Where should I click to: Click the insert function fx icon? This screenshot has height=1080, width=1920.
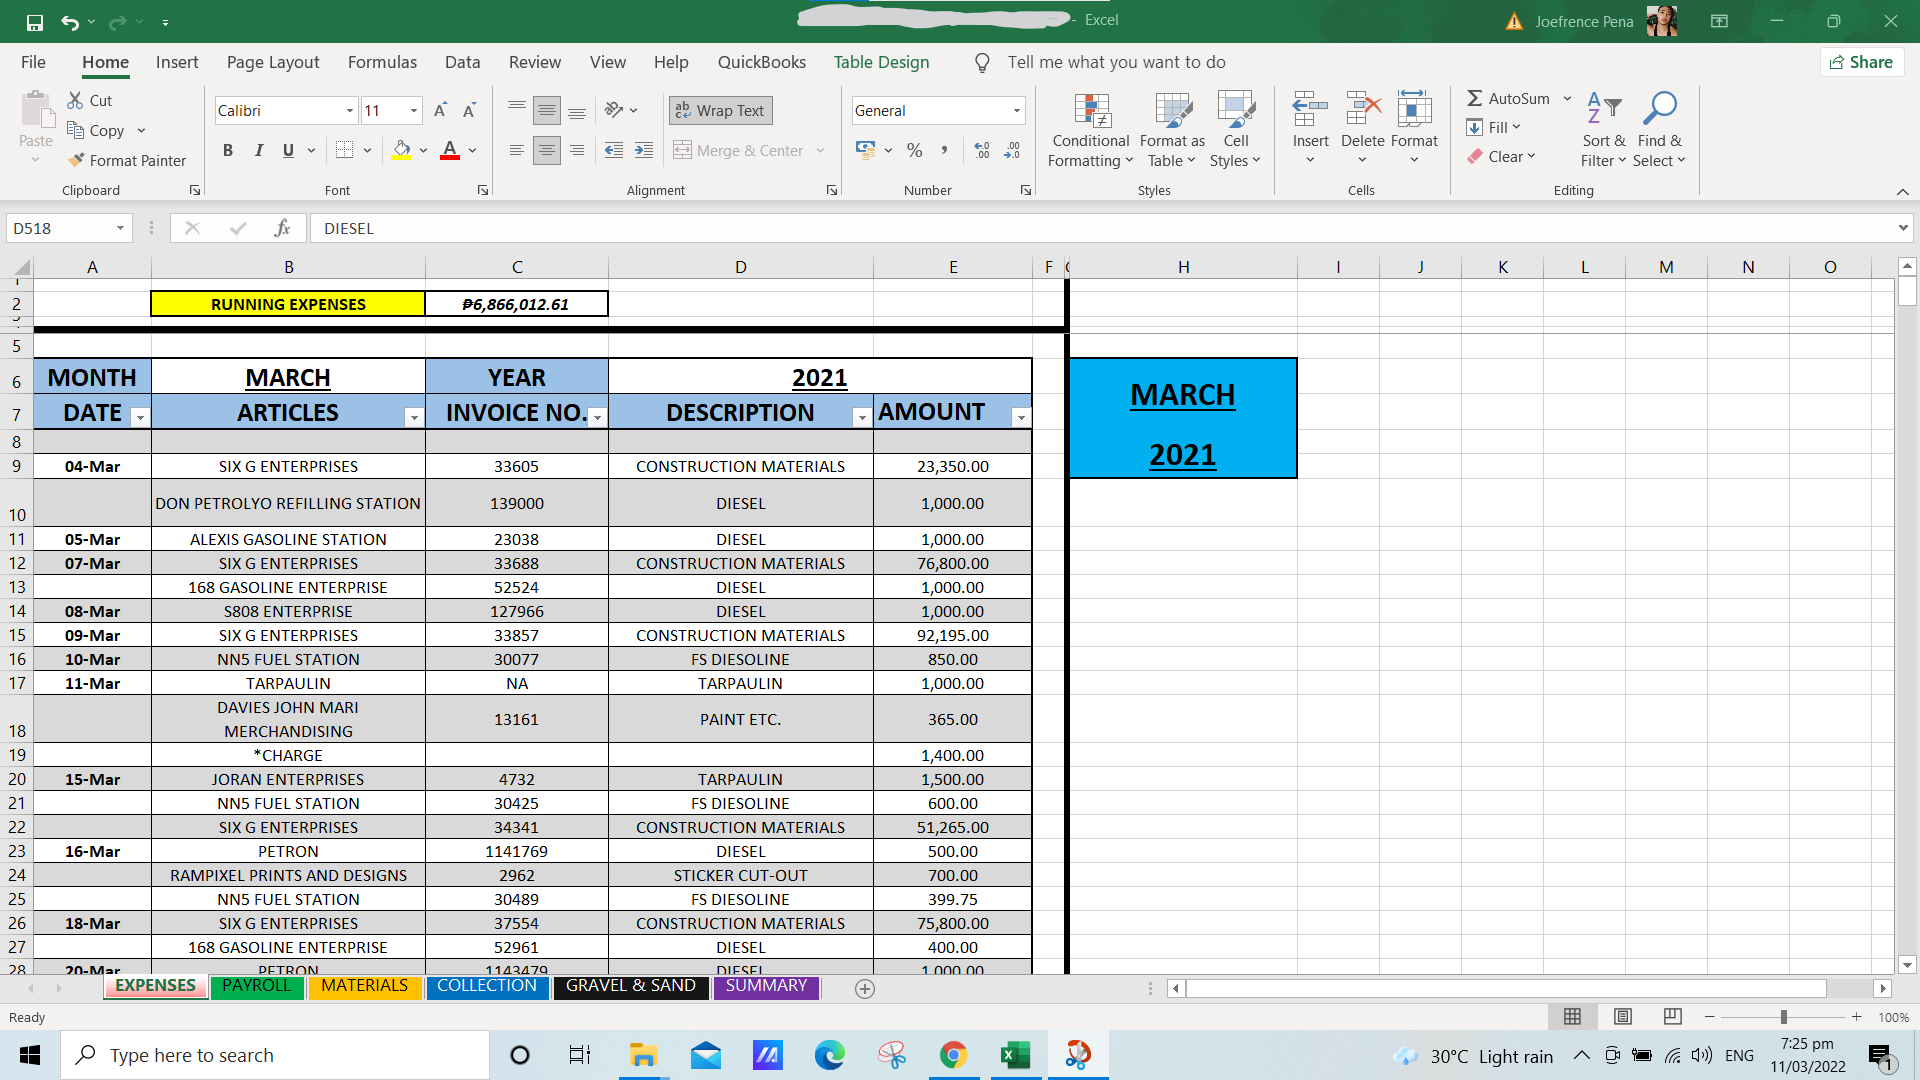click(282, 228)
